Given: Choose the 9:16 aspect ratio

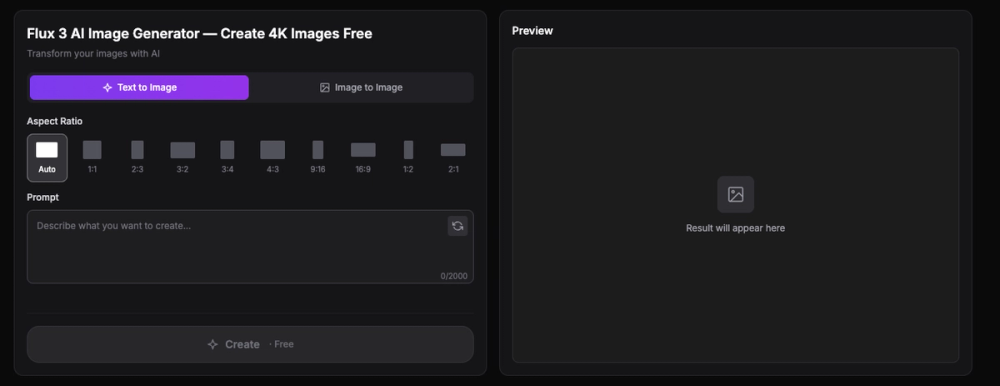Looking at the screenshot, I should (318, 158).
